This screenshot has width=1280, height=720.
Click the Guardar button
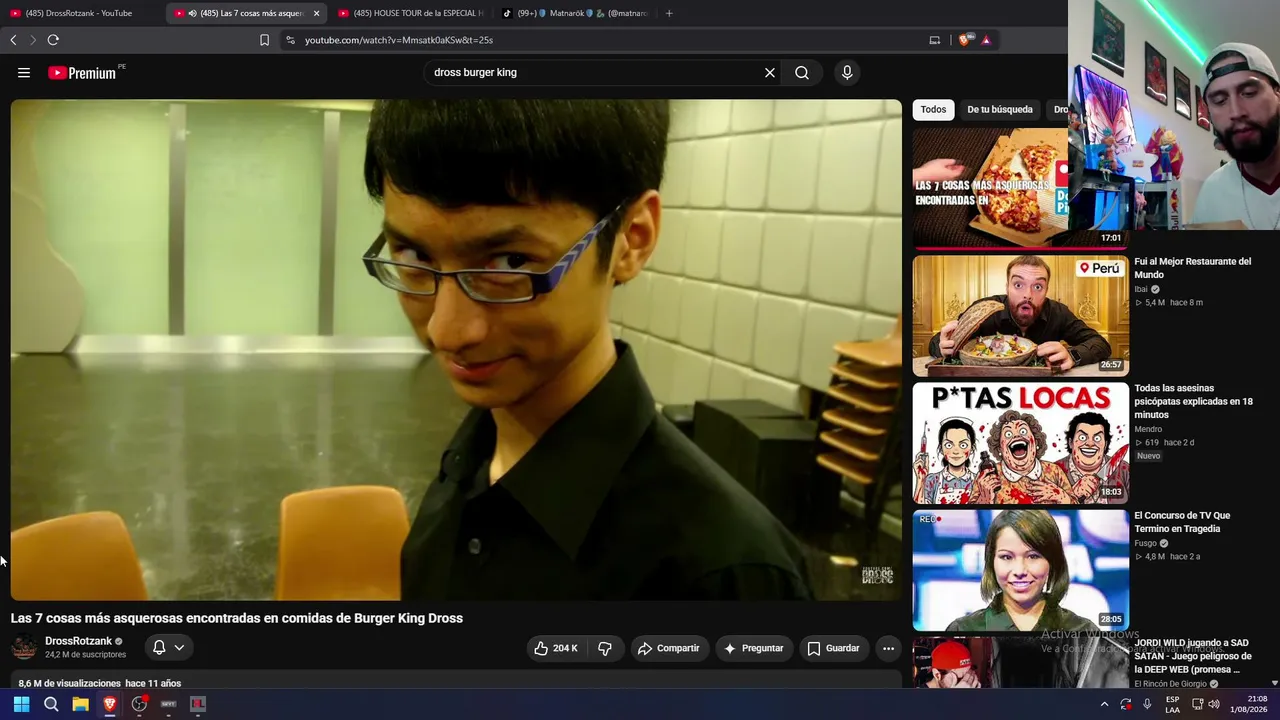833,648
